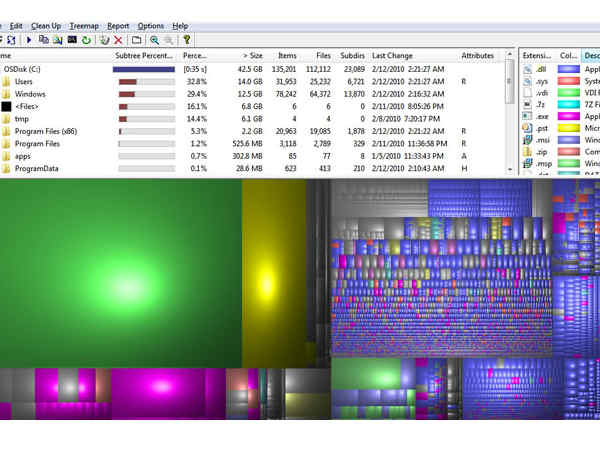Viewport: 600px width, 450px height.
Task: Click the Delete to Recycle Bin icon
Action: point(104,40)
